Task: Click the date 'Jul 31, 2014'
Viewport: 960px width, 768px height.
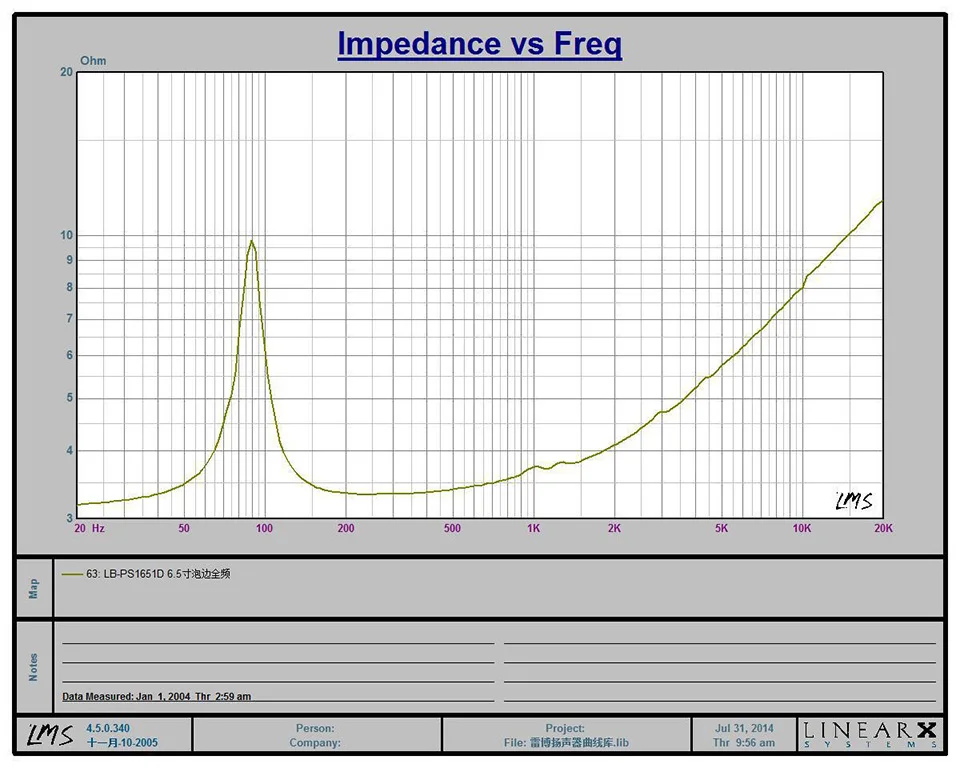Action: tap(744, 728)
